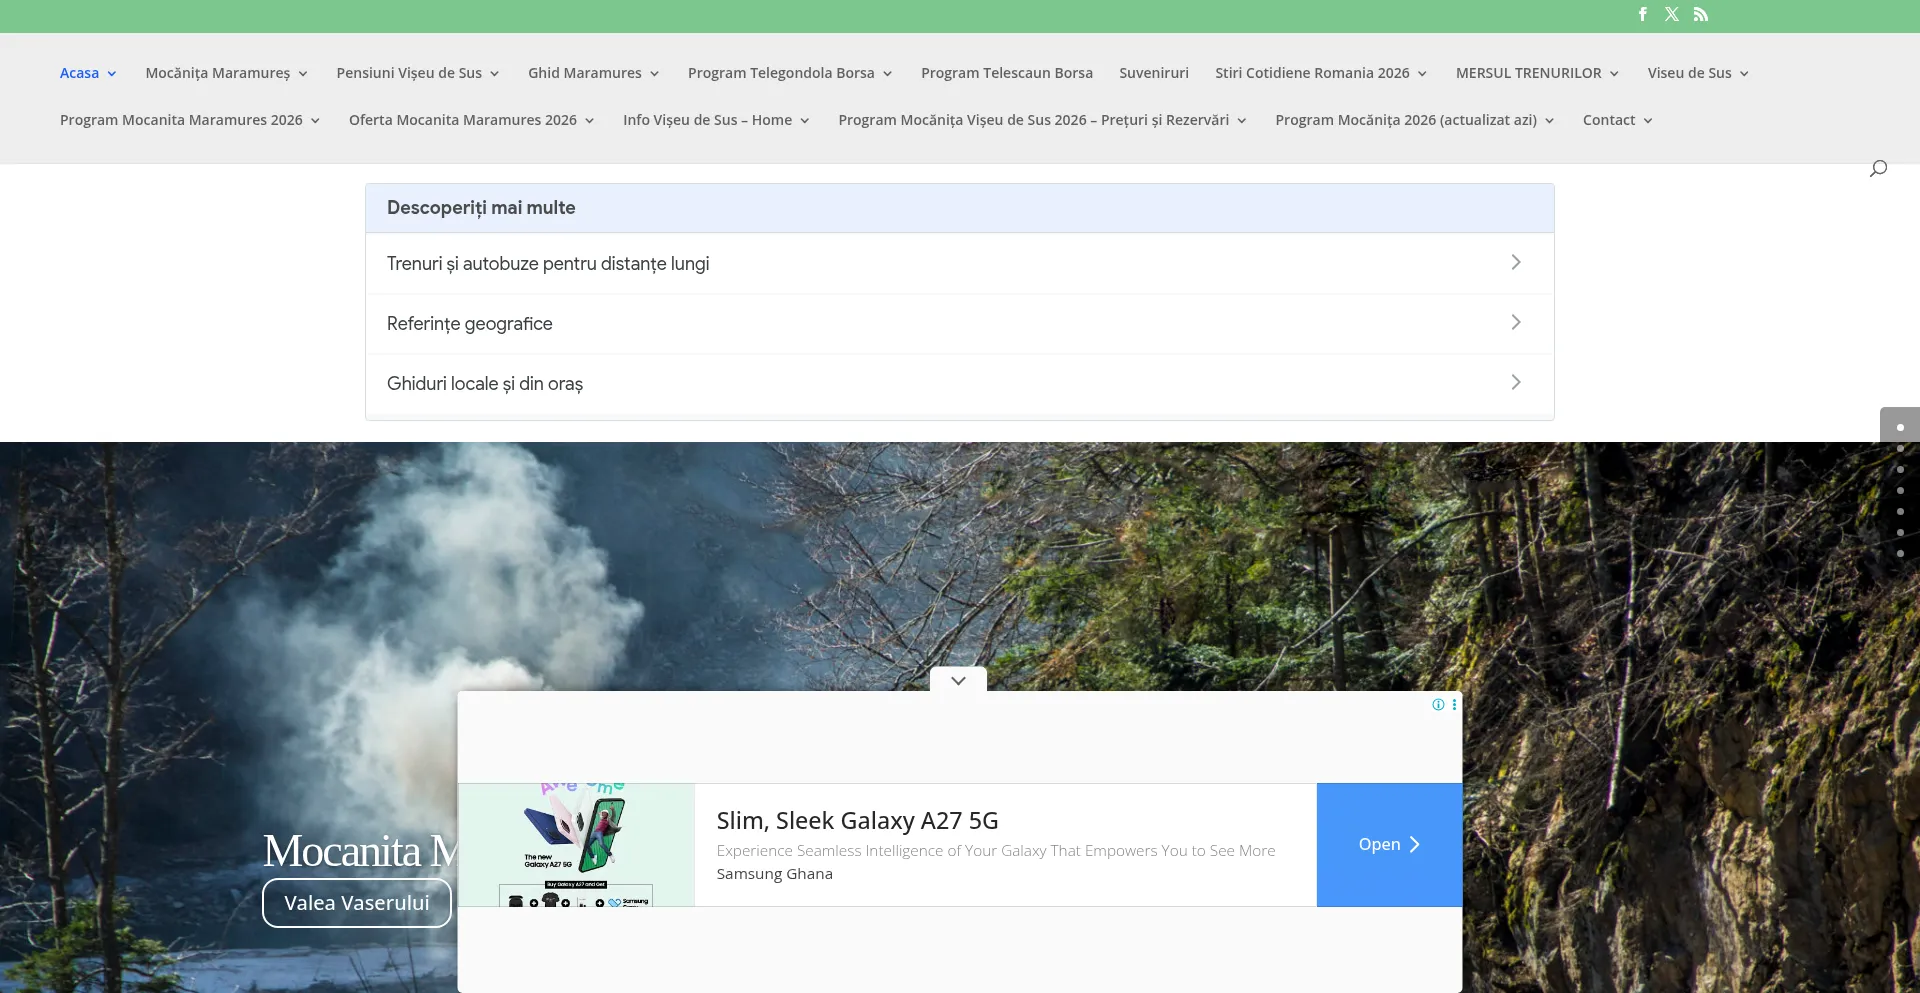Expand the Contact dropdown chevron
Screen dimensions: 1920x993
pyautogui.click(x=1648, y=121)
